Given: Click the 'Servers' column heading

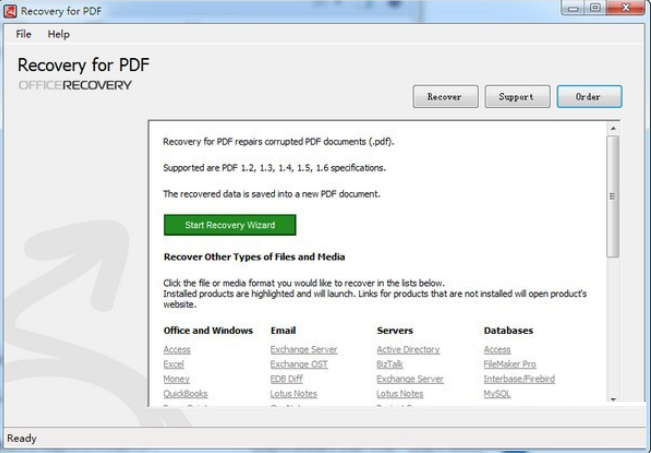Looking at the screenshot, I should (395, 331).
